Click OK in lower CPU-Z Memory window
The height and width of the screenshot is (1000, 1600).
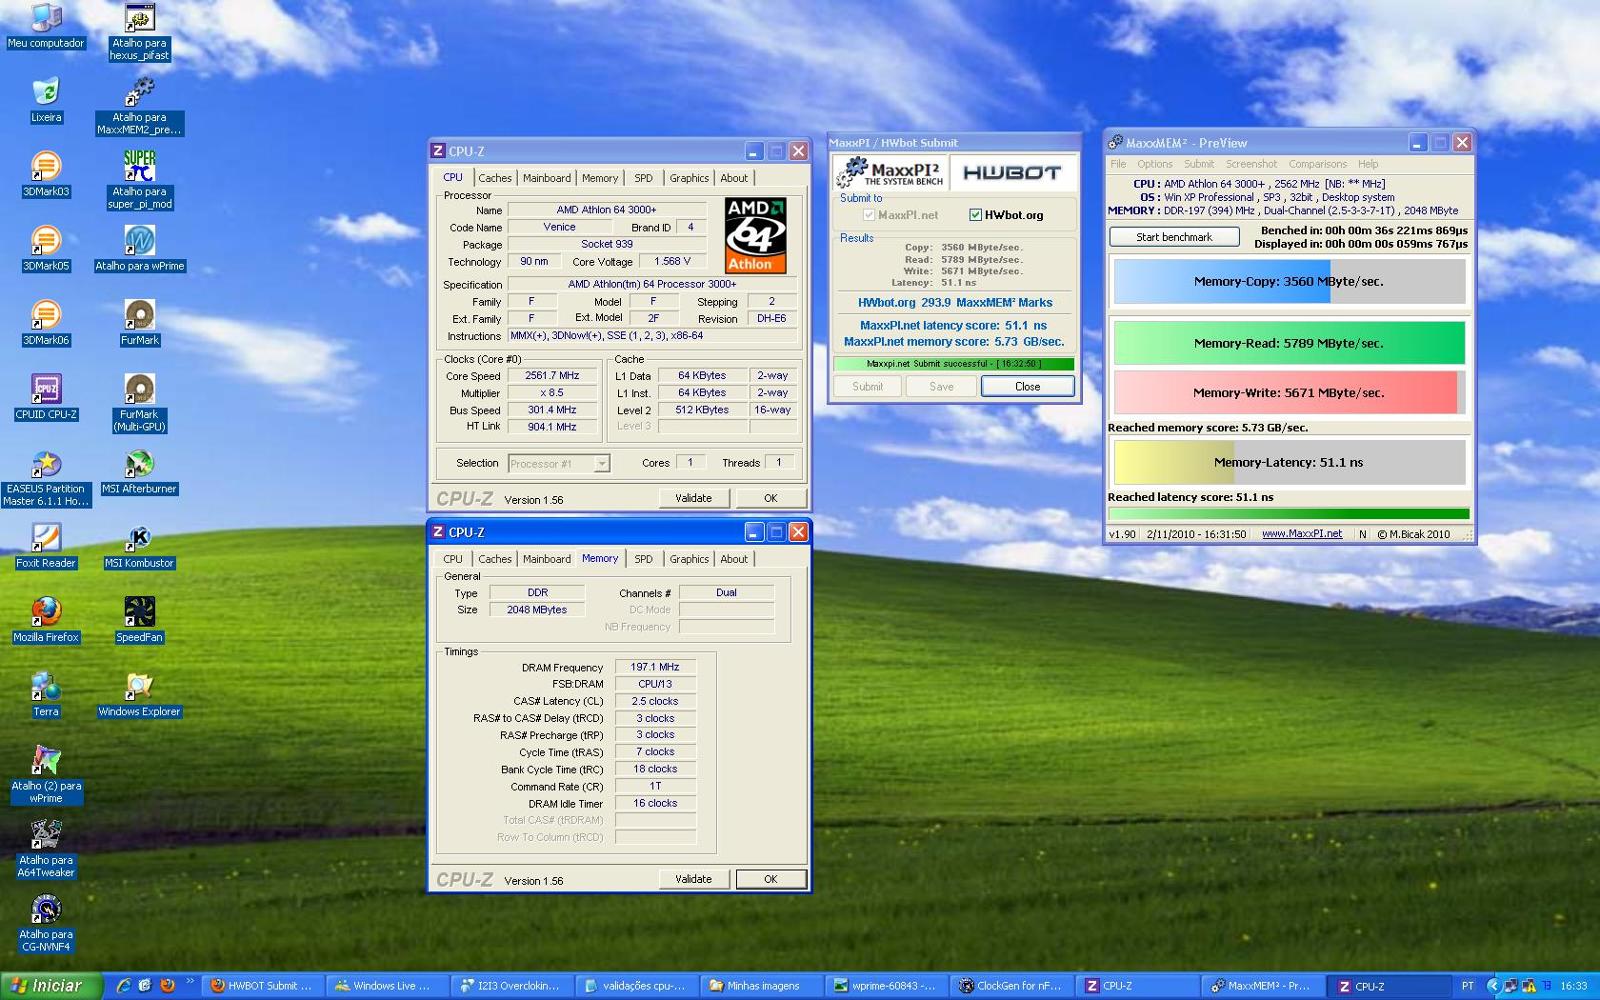tap(770, 879)
